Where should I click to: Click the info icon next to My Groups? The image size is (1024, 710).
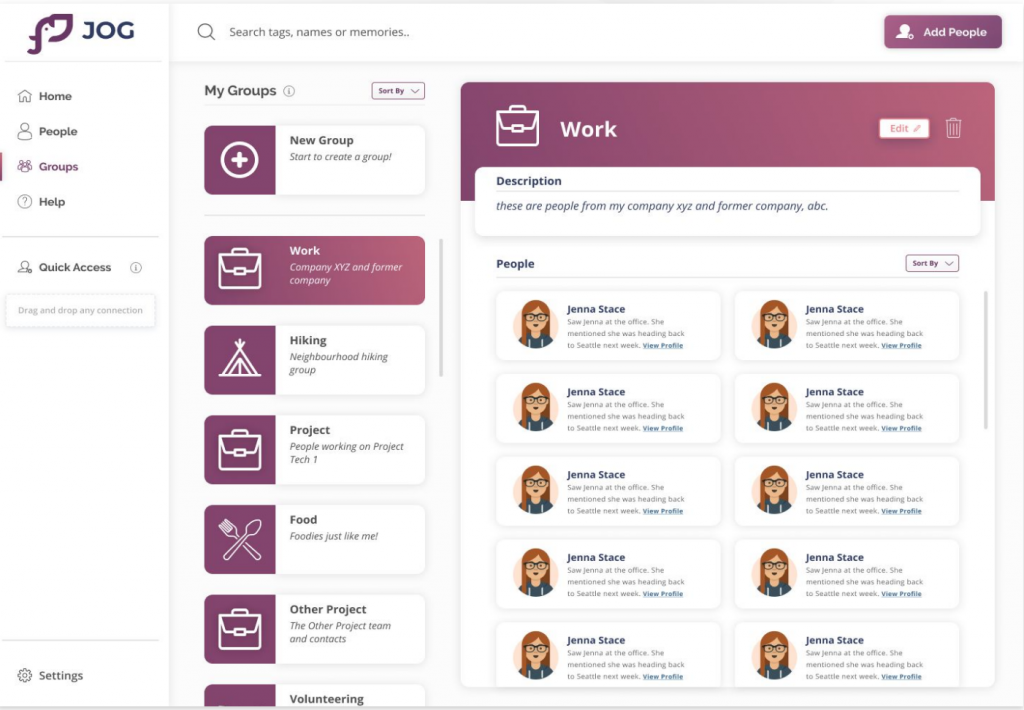[289, 91]
